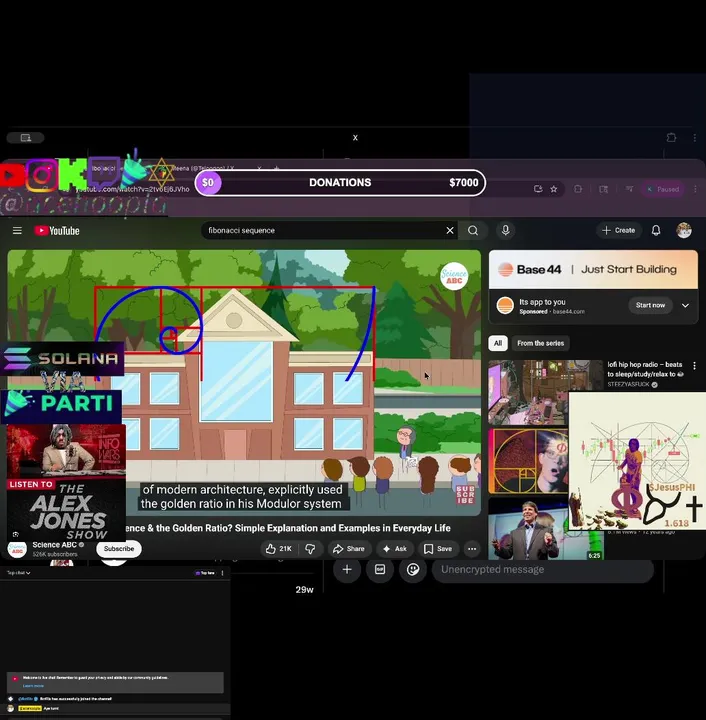
Task: Start voice search with the microphone
Action: (x=505, y=231)
